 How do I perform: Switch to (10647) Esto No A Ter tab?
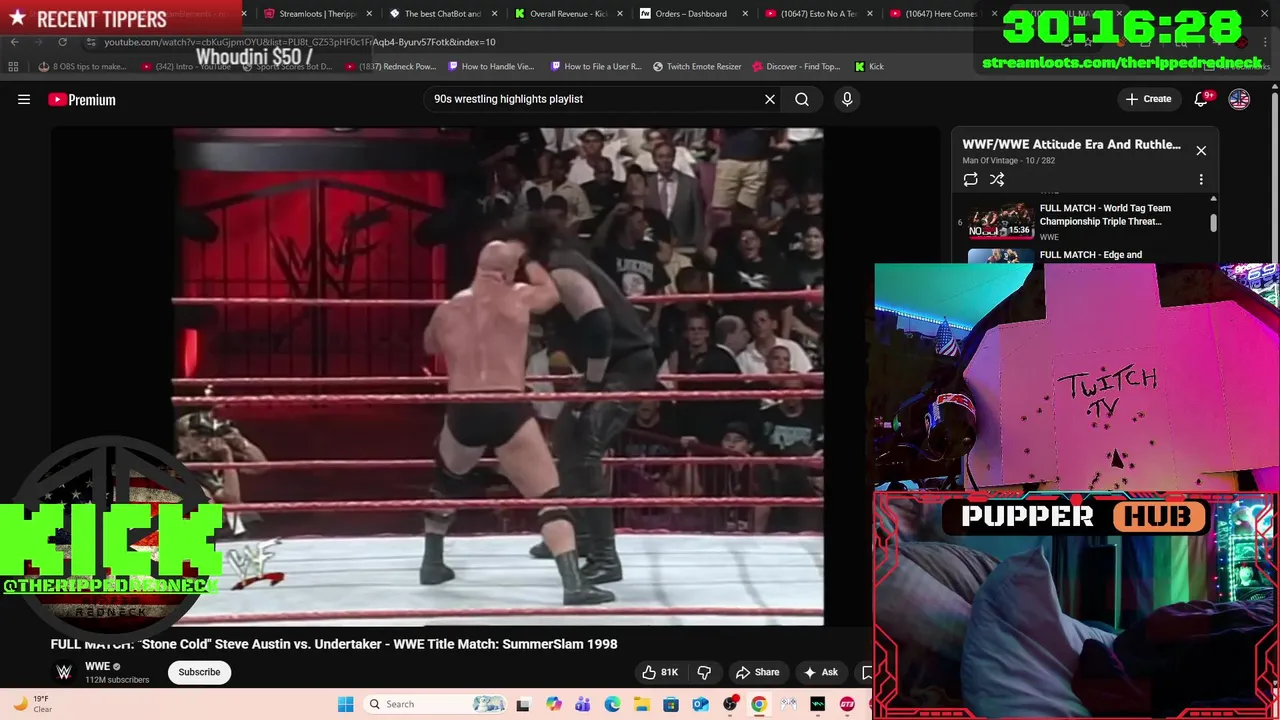810,14
